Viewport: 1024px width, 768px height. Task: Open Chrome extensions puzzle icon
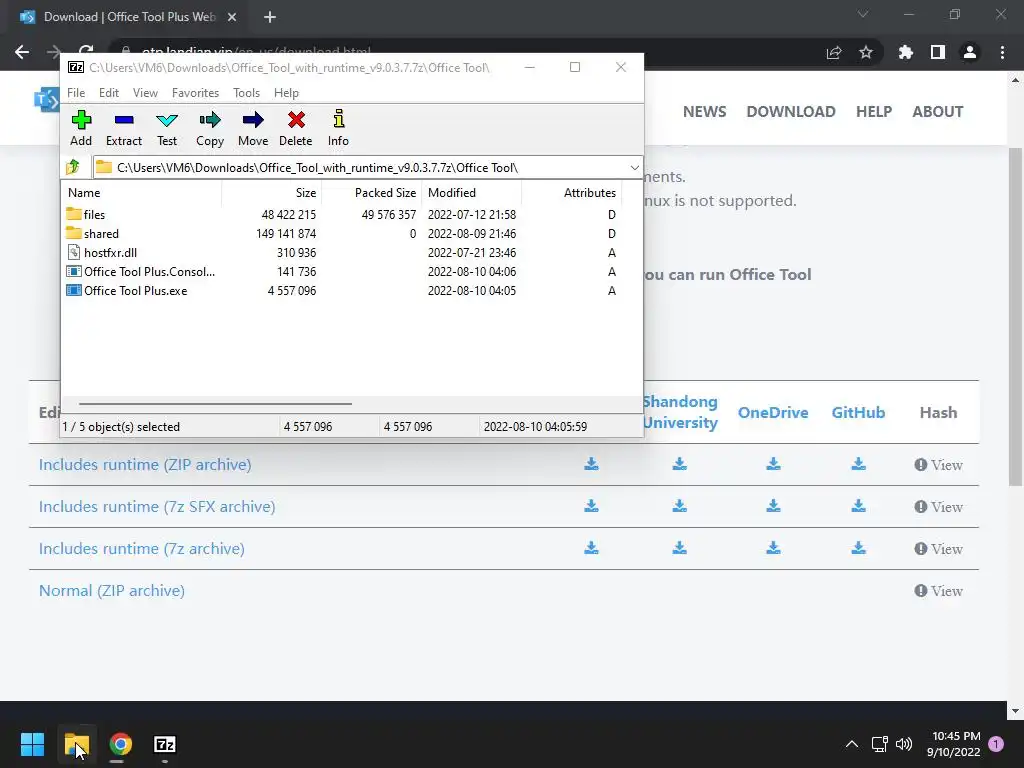pyautogui.click(x=906, y=52)
